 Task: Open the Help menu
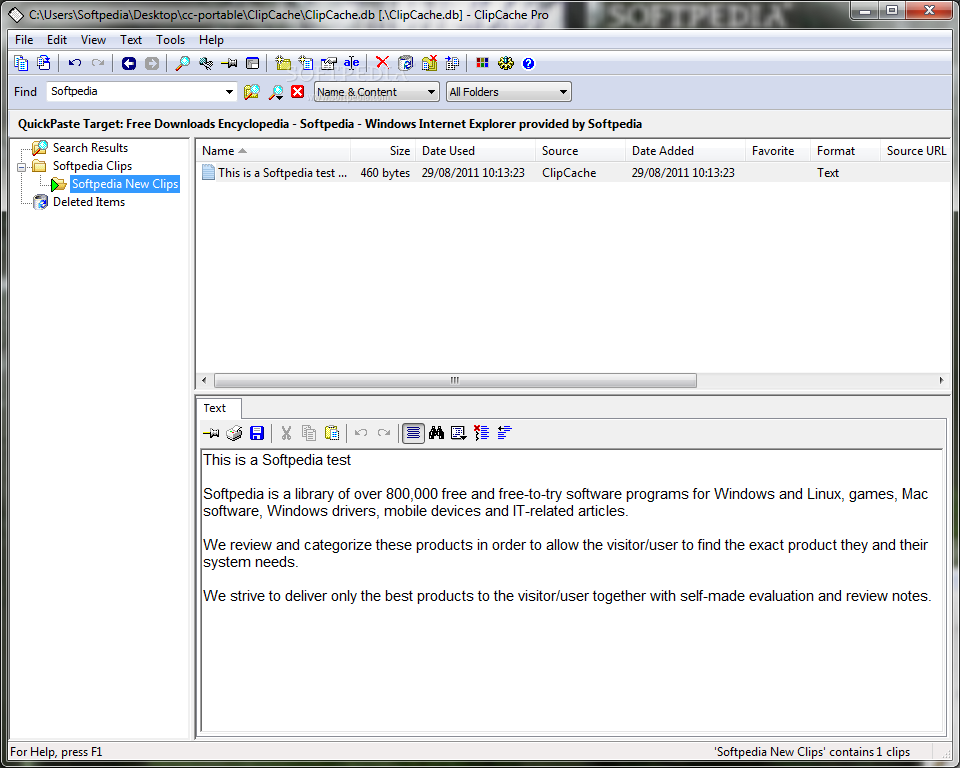pyautogui.click(x=211, y=40)
